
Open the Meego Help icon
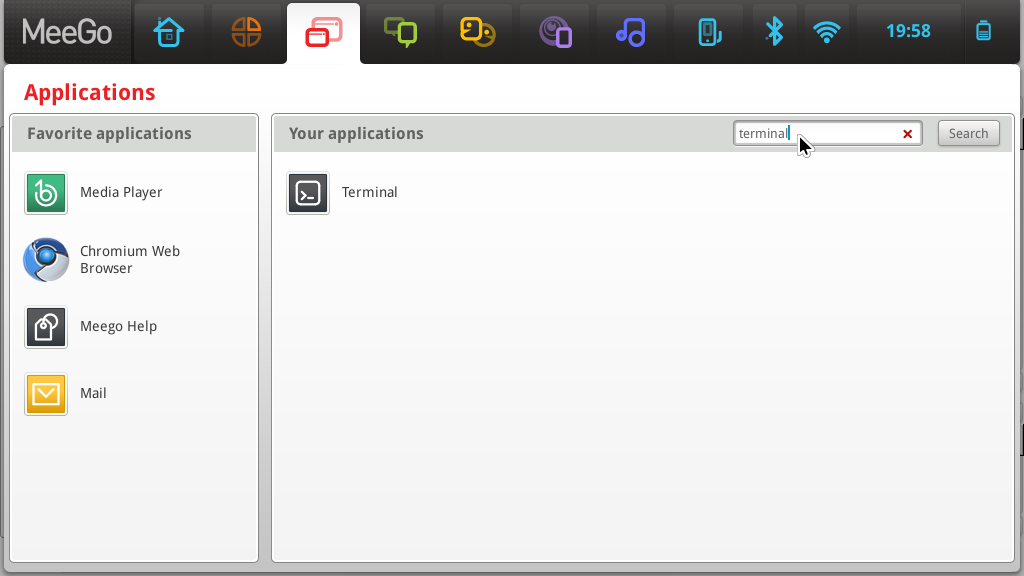tap(46, 327)
